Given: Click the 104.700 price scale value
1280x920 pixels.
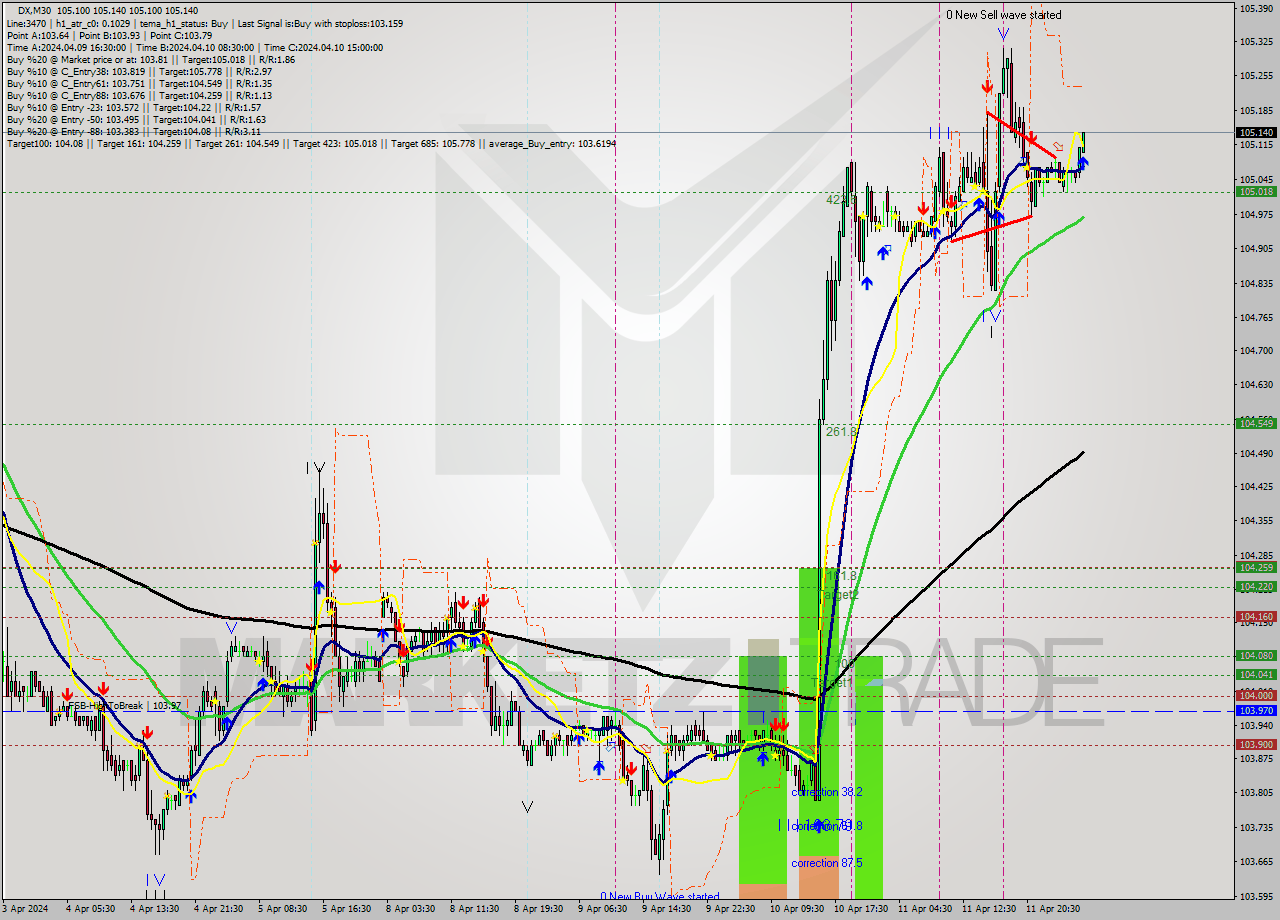Looking at the screenshot, I should [x=1256, y=351].
